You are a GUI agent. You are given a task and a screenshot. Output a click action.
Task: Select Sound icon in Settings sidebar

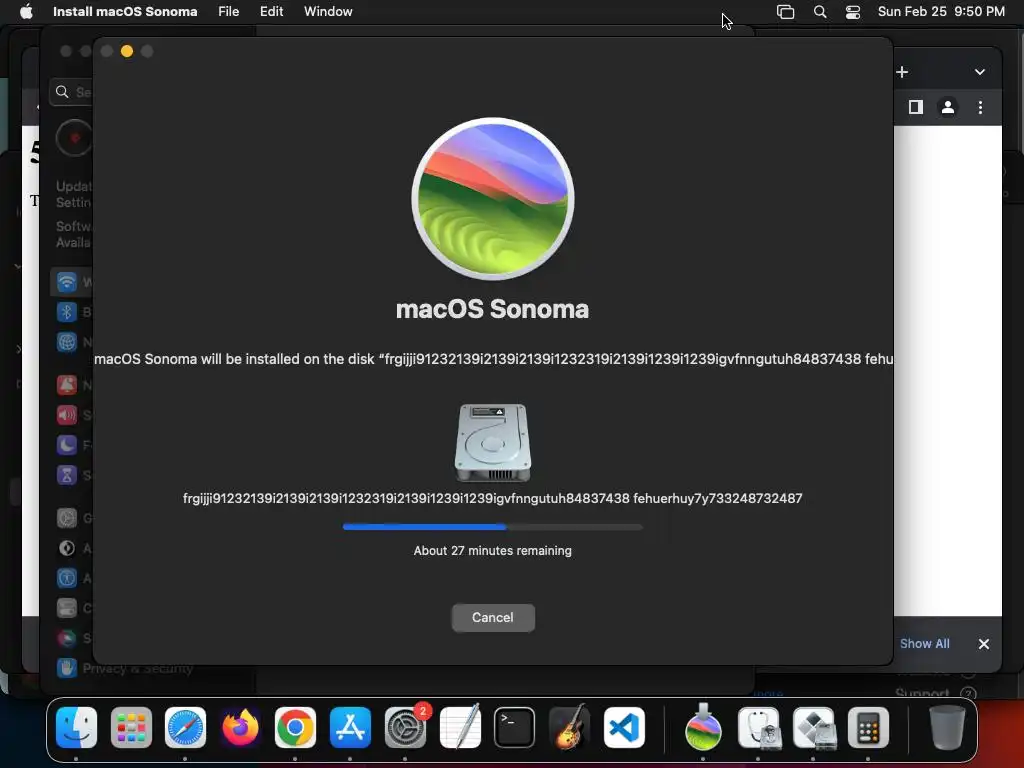[67, 415]
